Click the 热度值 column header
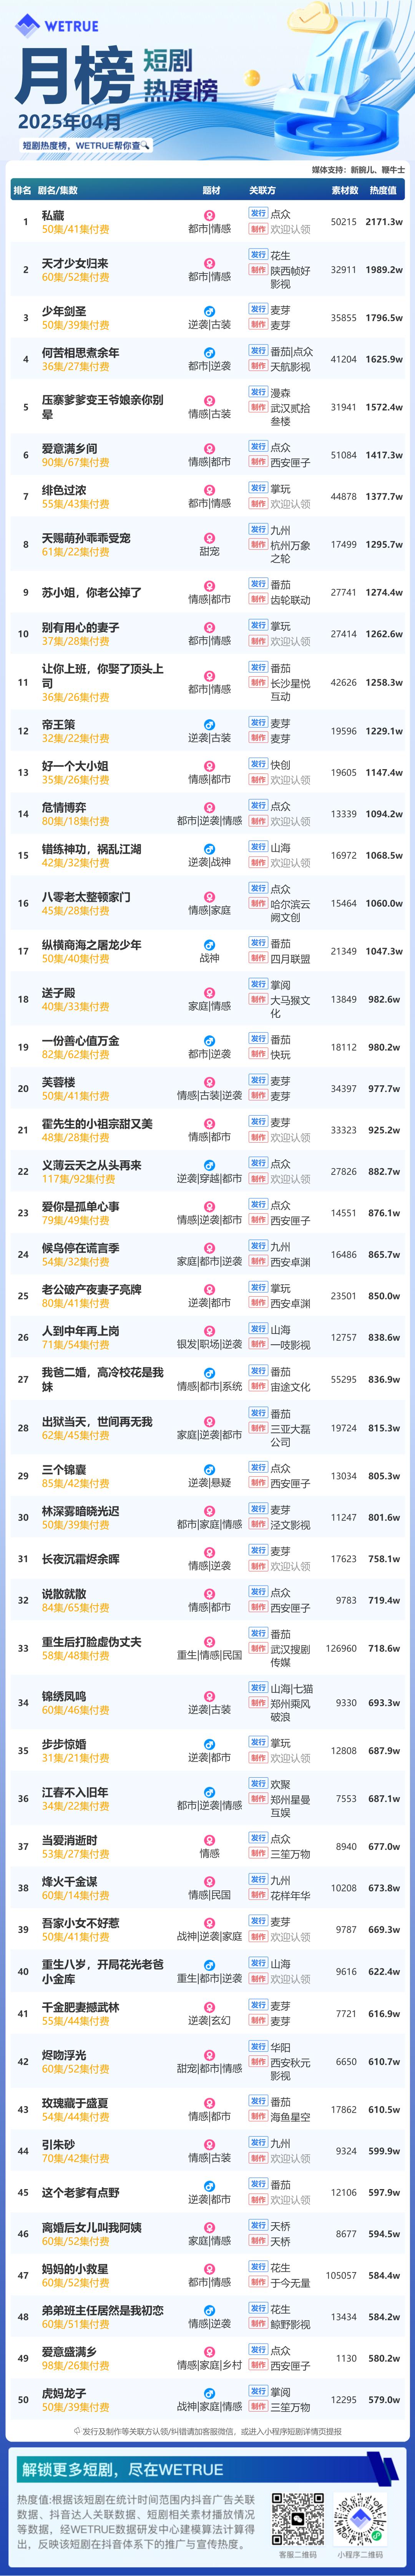Image resolution: width=415 pixels, height=2576 pixels. tap(383, 190)
